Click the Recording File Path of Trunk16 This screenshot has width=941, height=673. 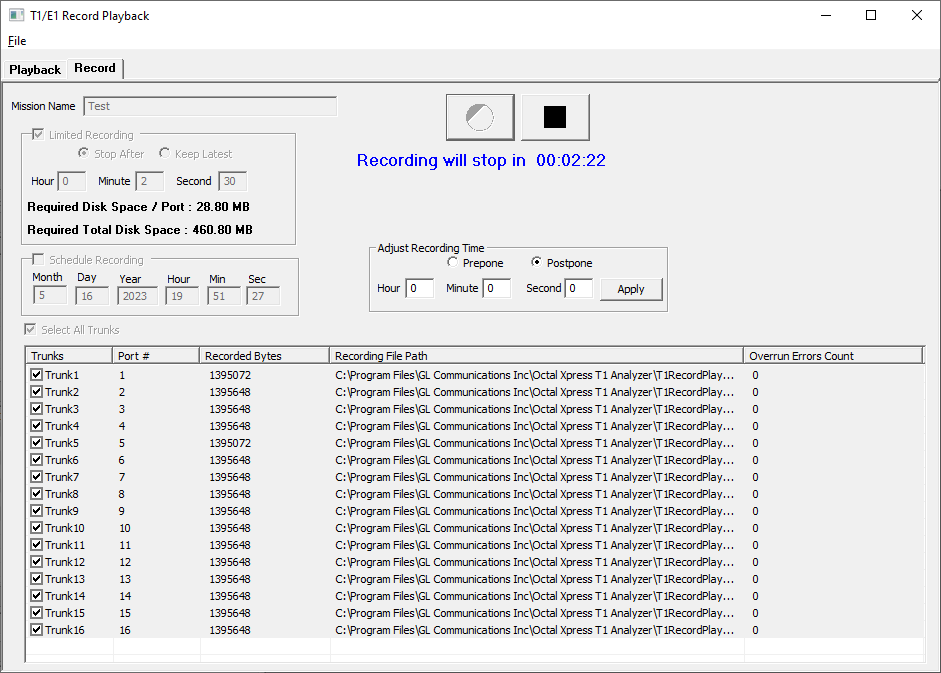534,630
